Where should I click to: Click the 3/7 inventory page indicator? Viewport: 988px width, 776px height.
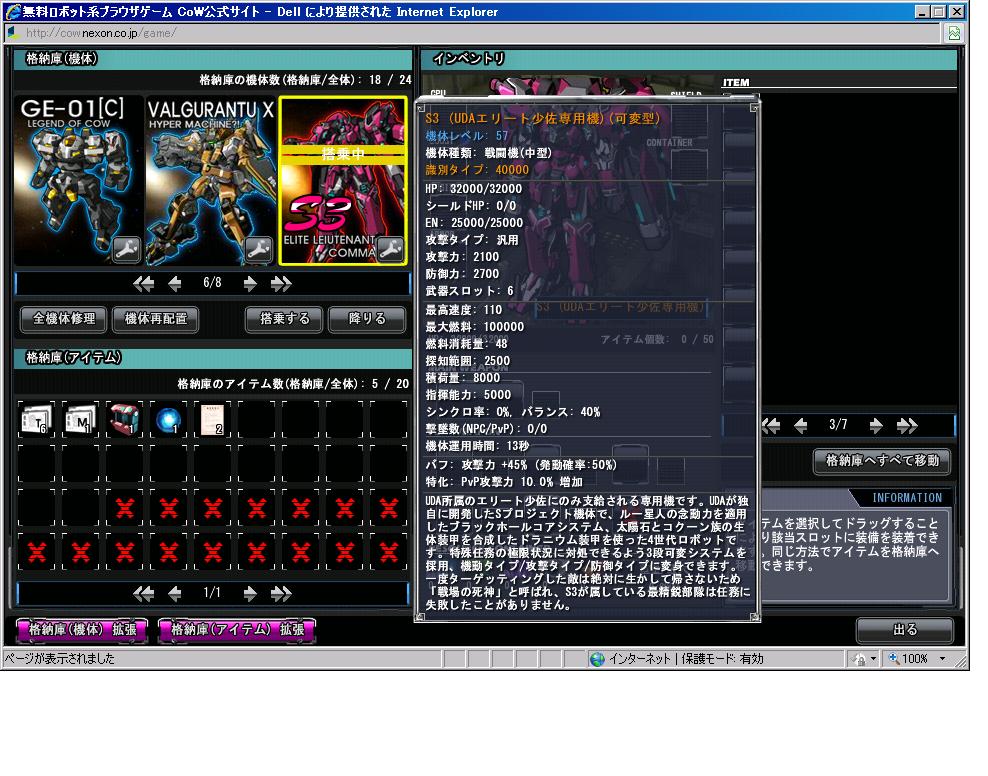[x=838, y=425]
